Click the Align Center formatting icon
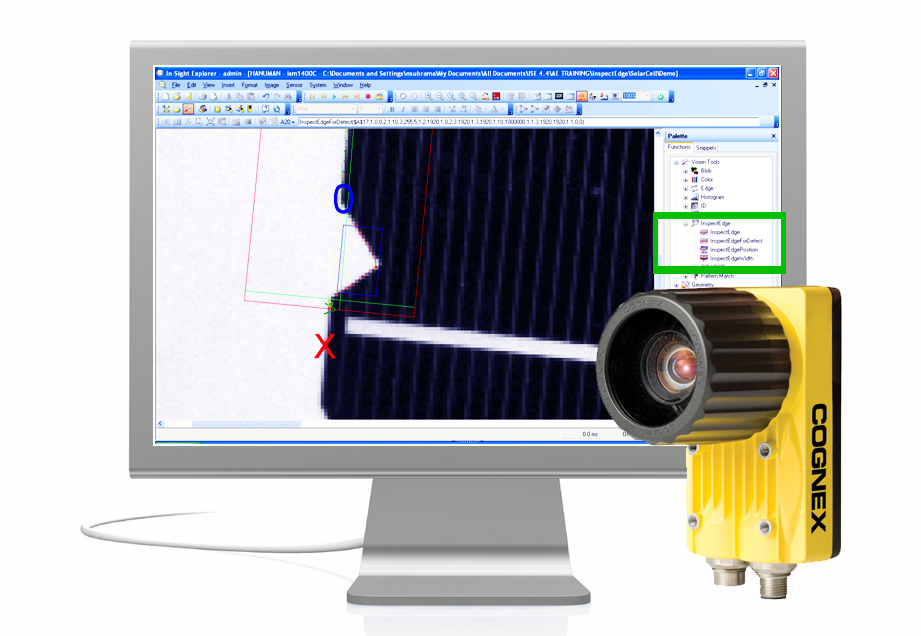This screenshot has width=921, height=636. (x=426, y=109)
